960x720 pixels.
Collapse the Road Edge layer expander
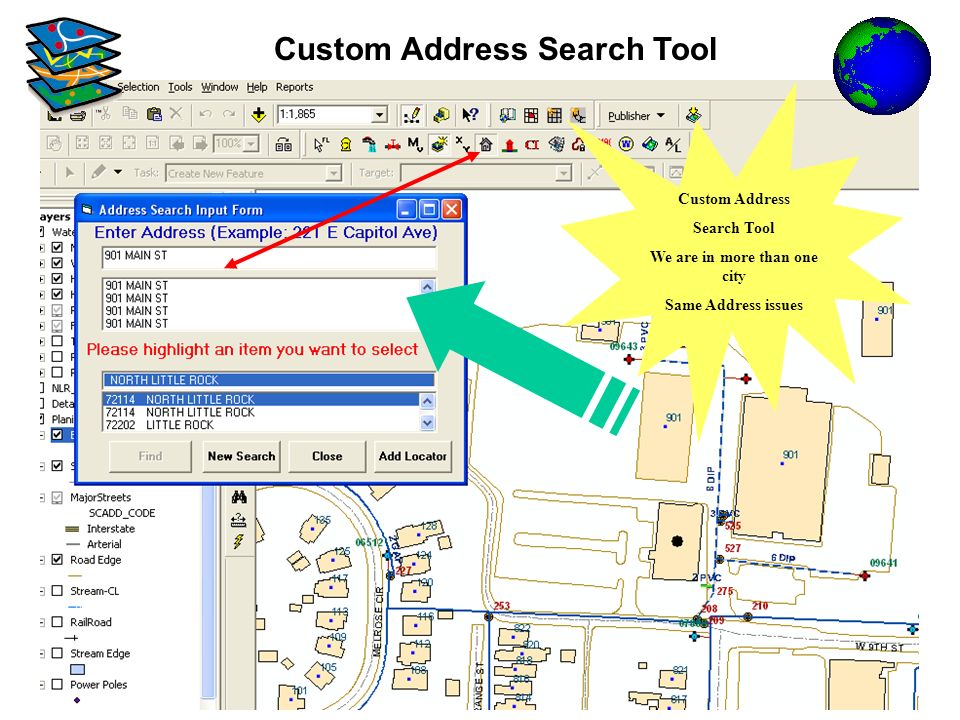click(42, 560)
